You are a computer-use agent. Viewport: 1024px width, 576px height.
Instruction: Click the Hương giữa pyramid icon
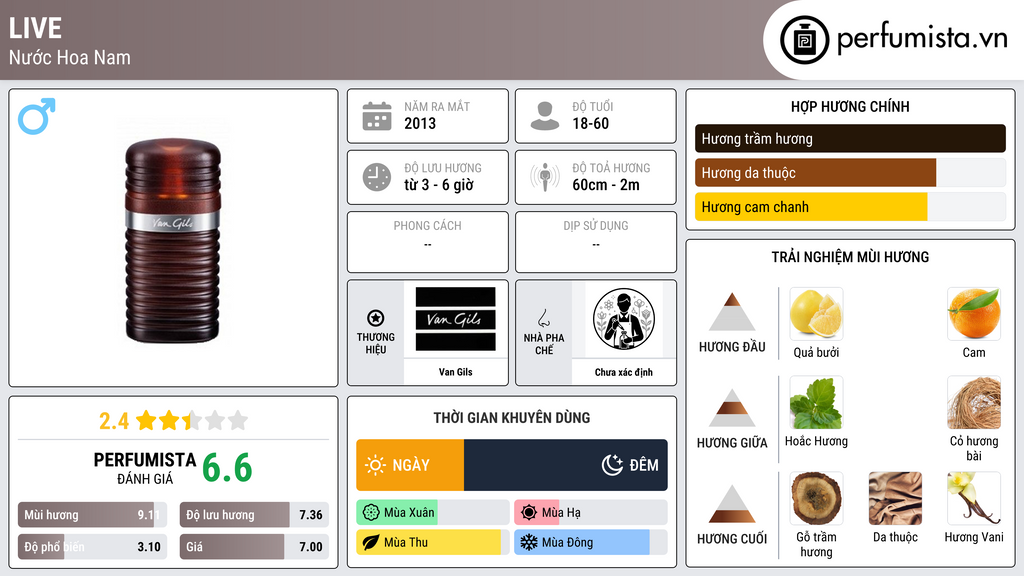[x=732, y=408]
